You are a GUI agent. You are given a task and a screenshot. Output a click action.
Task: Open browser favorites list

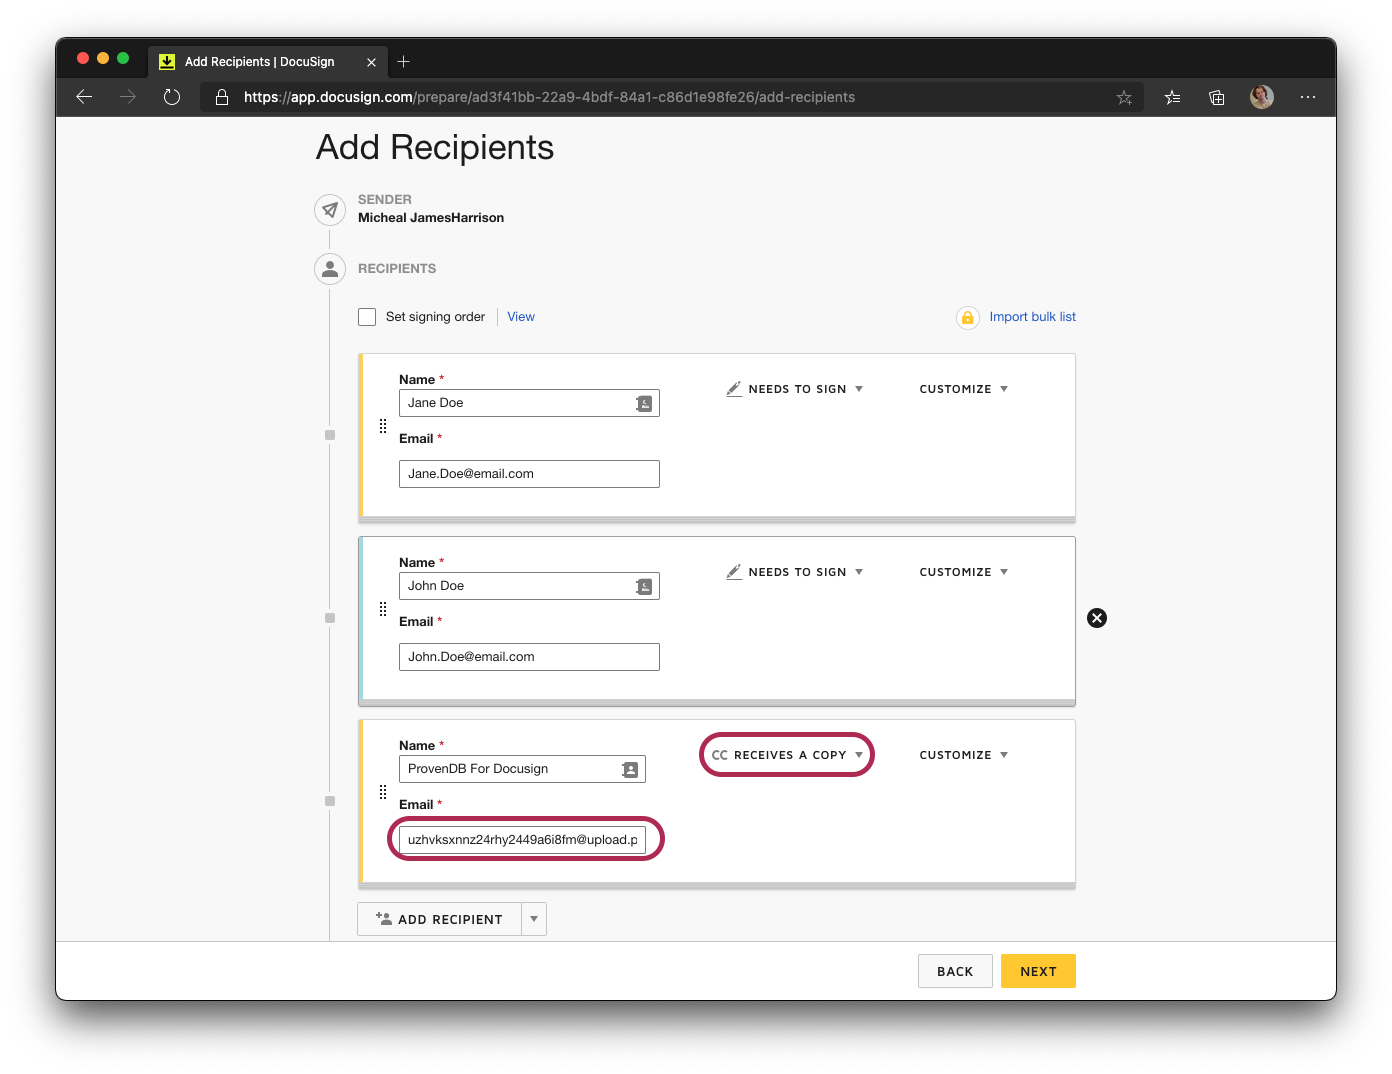point(1172,97)
